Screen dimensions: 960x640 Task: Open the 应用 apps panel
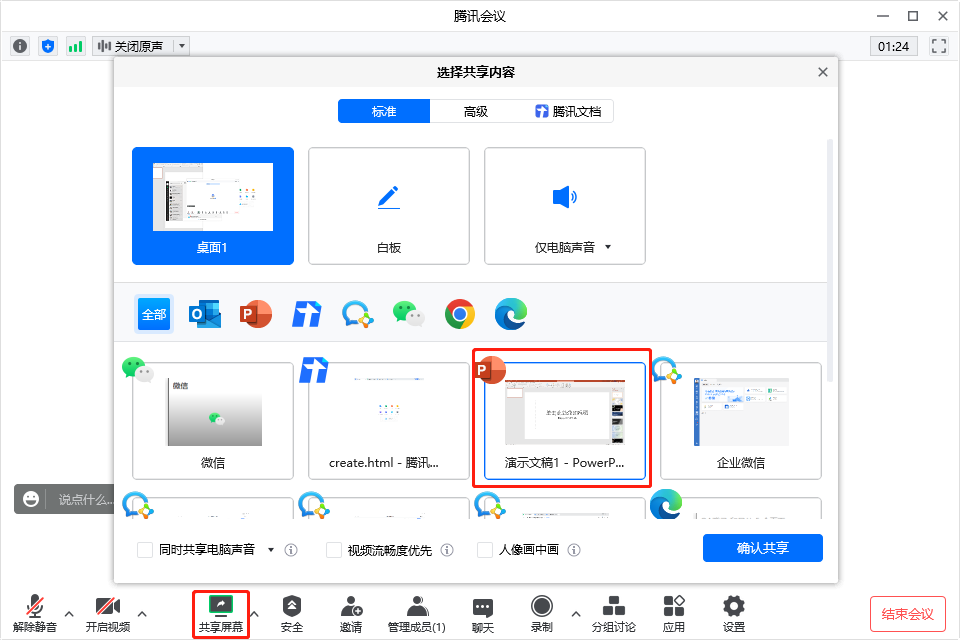pos(673,614)
